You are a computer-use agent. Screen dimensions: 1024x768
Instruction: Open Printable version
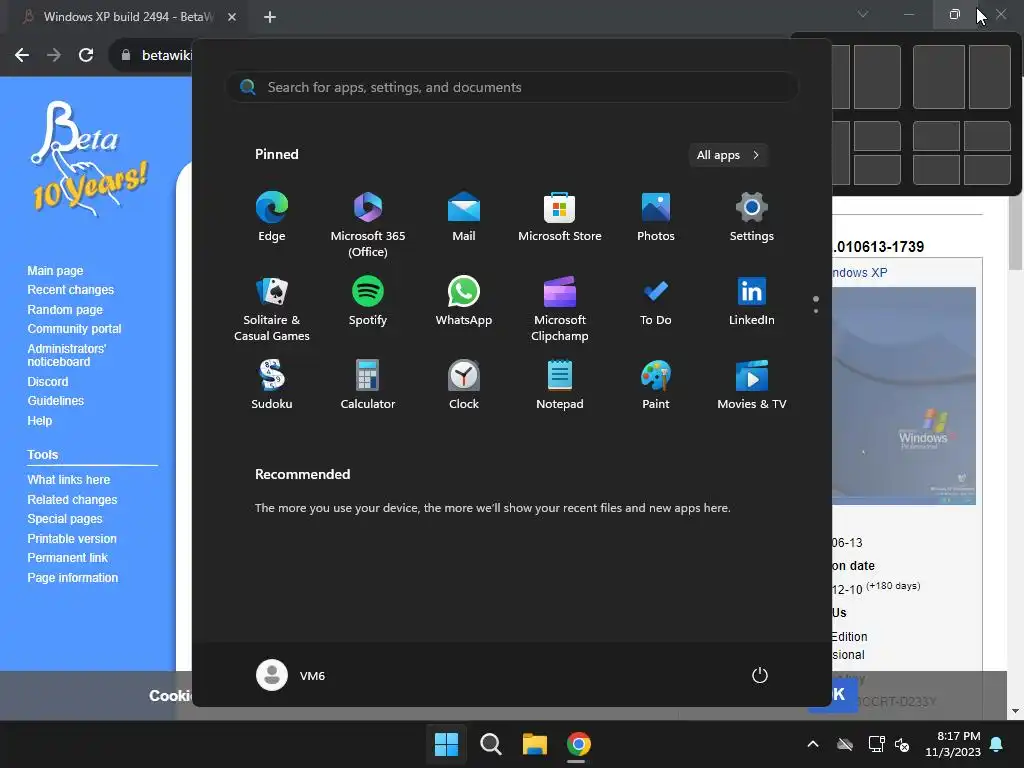coord(72,539)
